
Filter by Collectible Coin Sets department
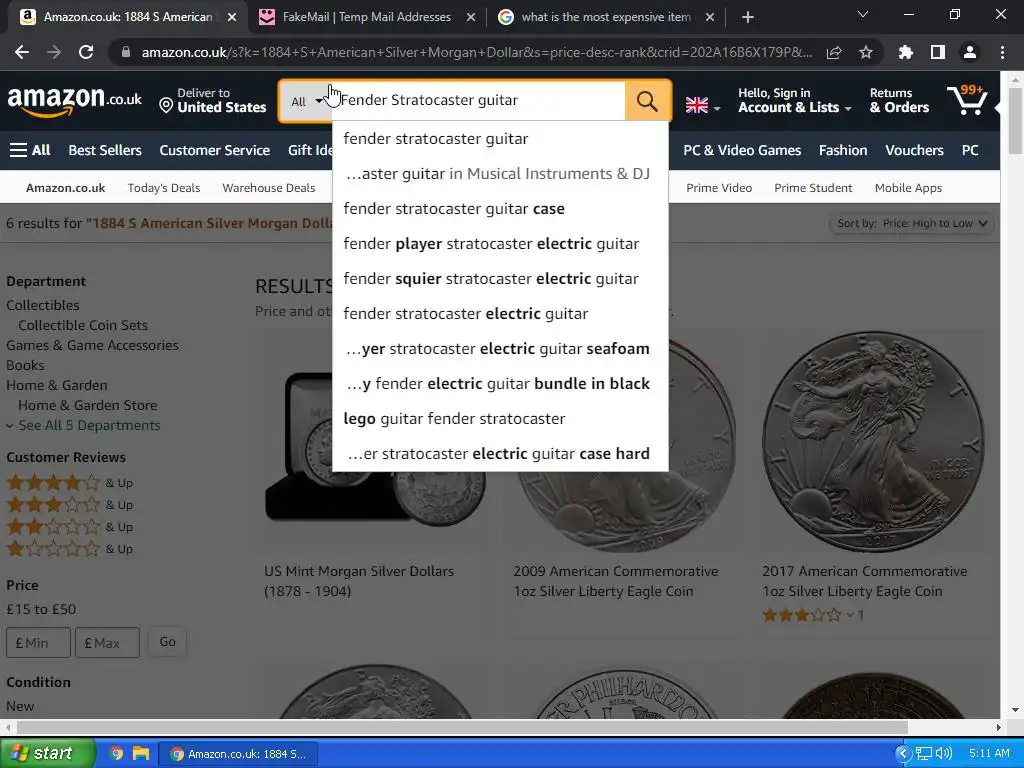[83, 325]
